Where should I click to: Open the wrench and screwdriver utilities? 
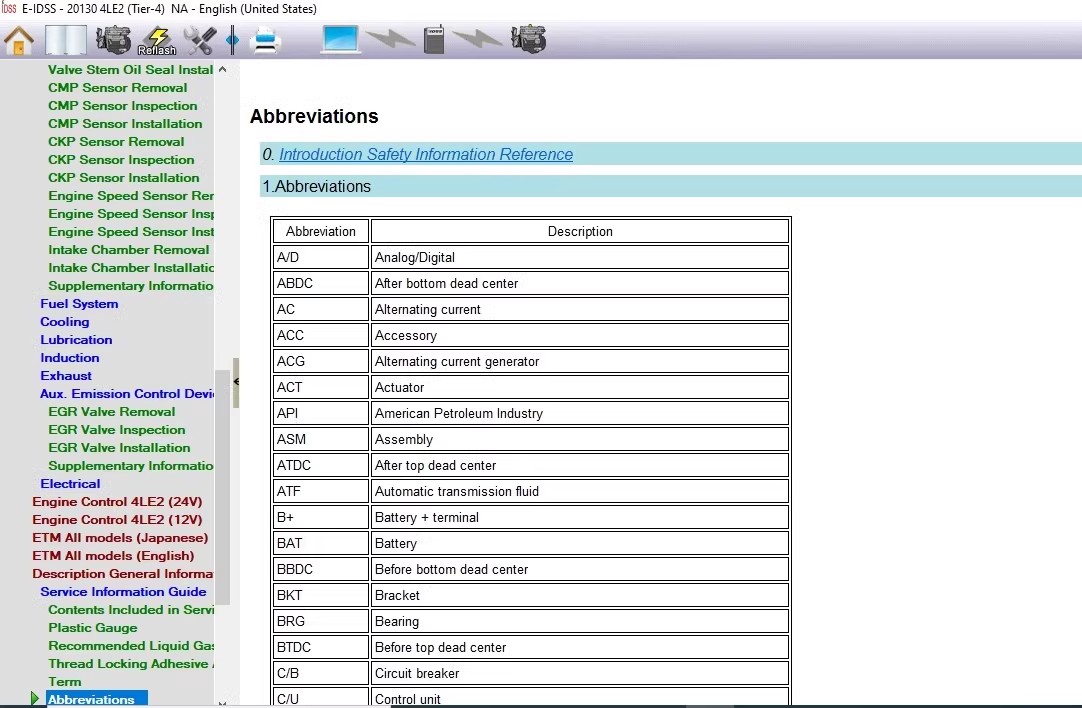coord(200,40)
